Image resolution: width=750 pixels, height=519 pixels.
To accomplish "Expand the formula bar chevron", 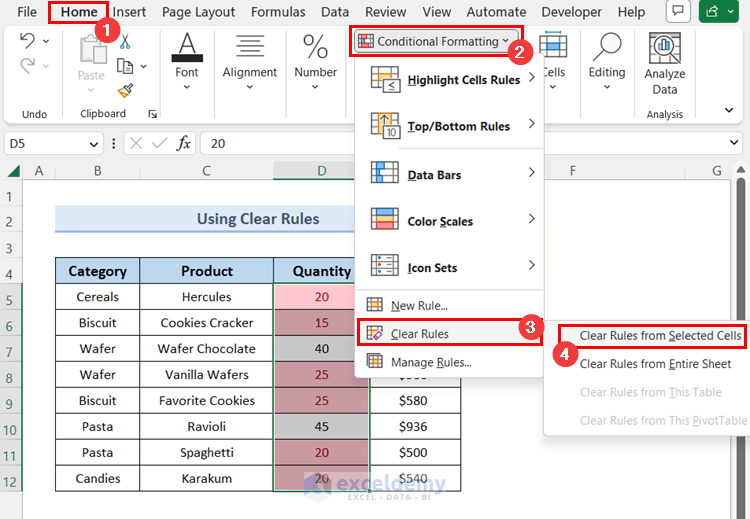I will click(734, 143).
